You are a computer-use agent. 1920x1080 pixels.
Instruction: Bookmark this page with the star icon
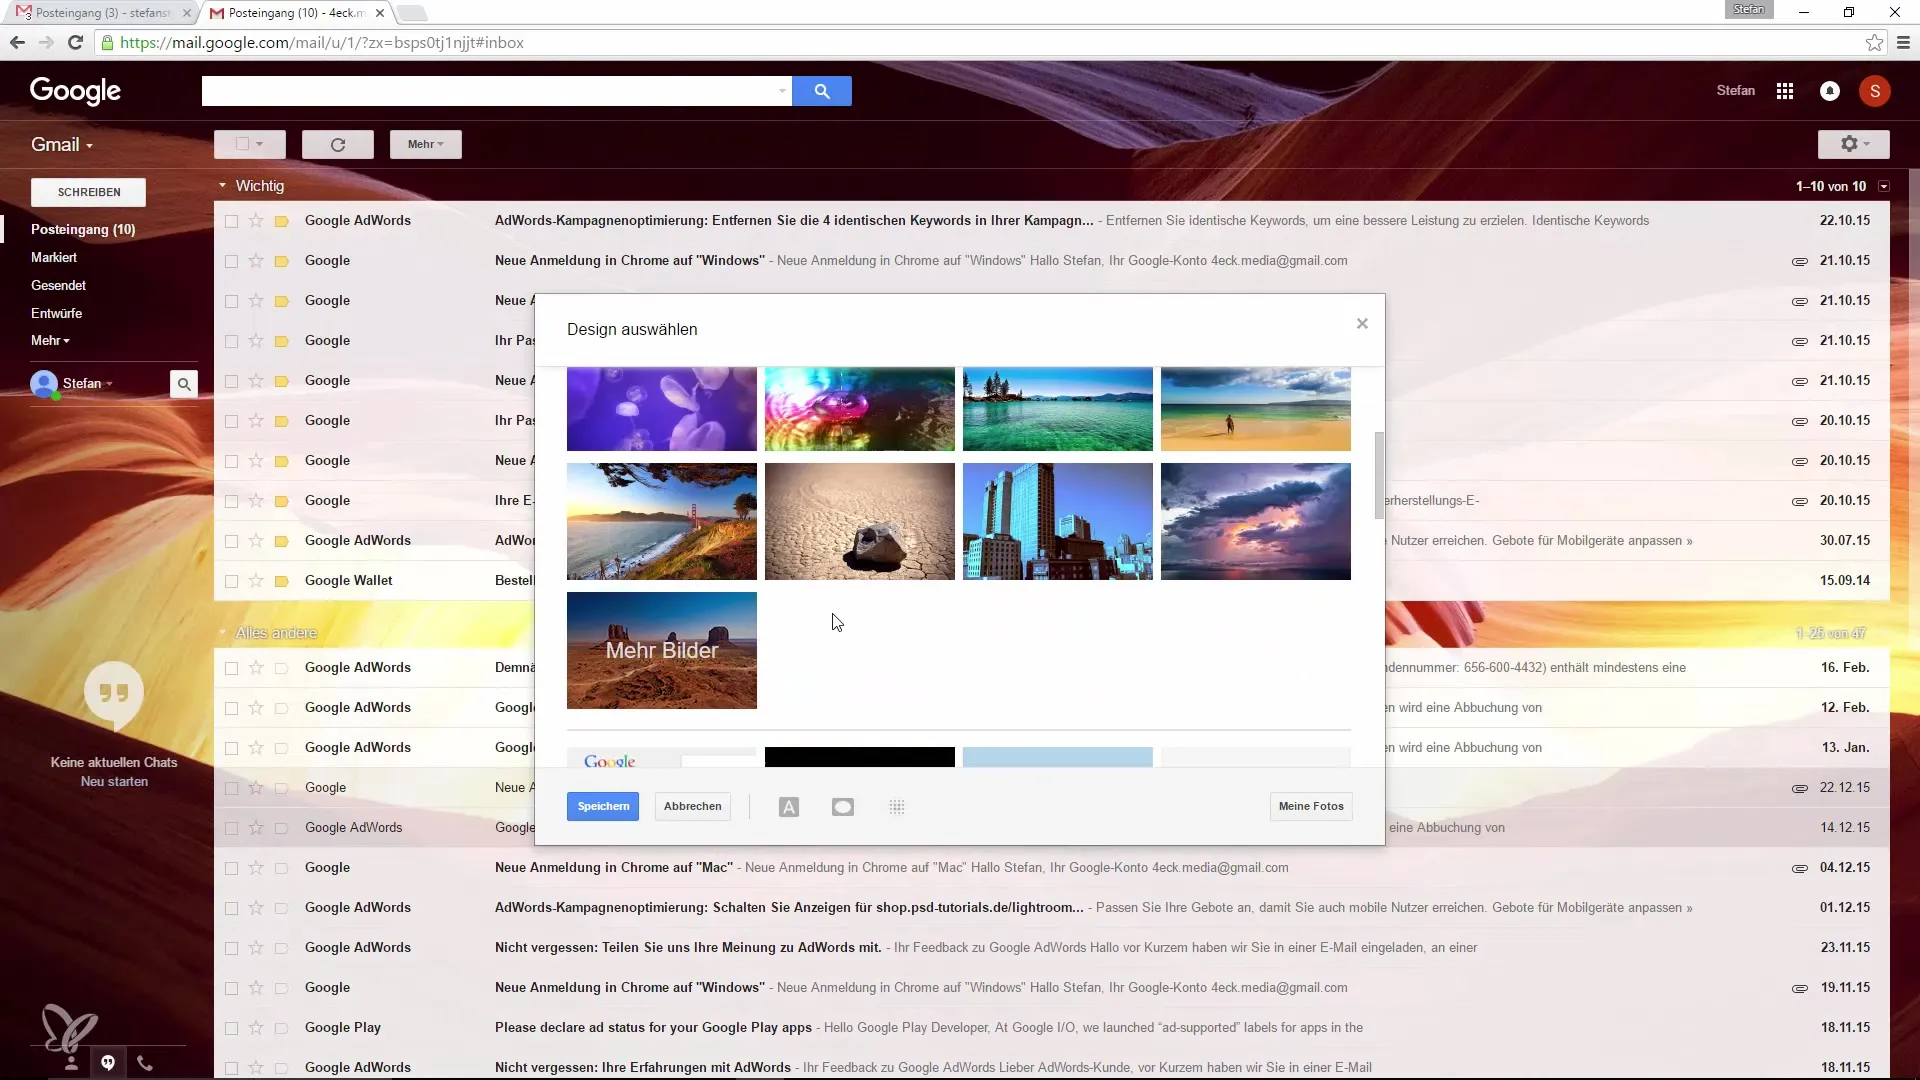pos(1874,43)
